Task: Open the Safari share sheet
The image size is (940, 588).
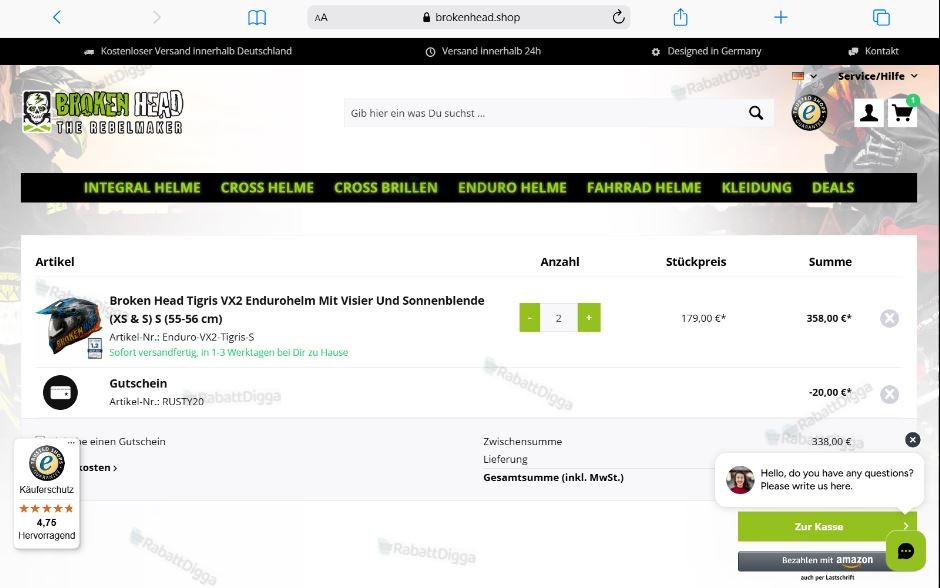Action: click(x=680, y=17)
